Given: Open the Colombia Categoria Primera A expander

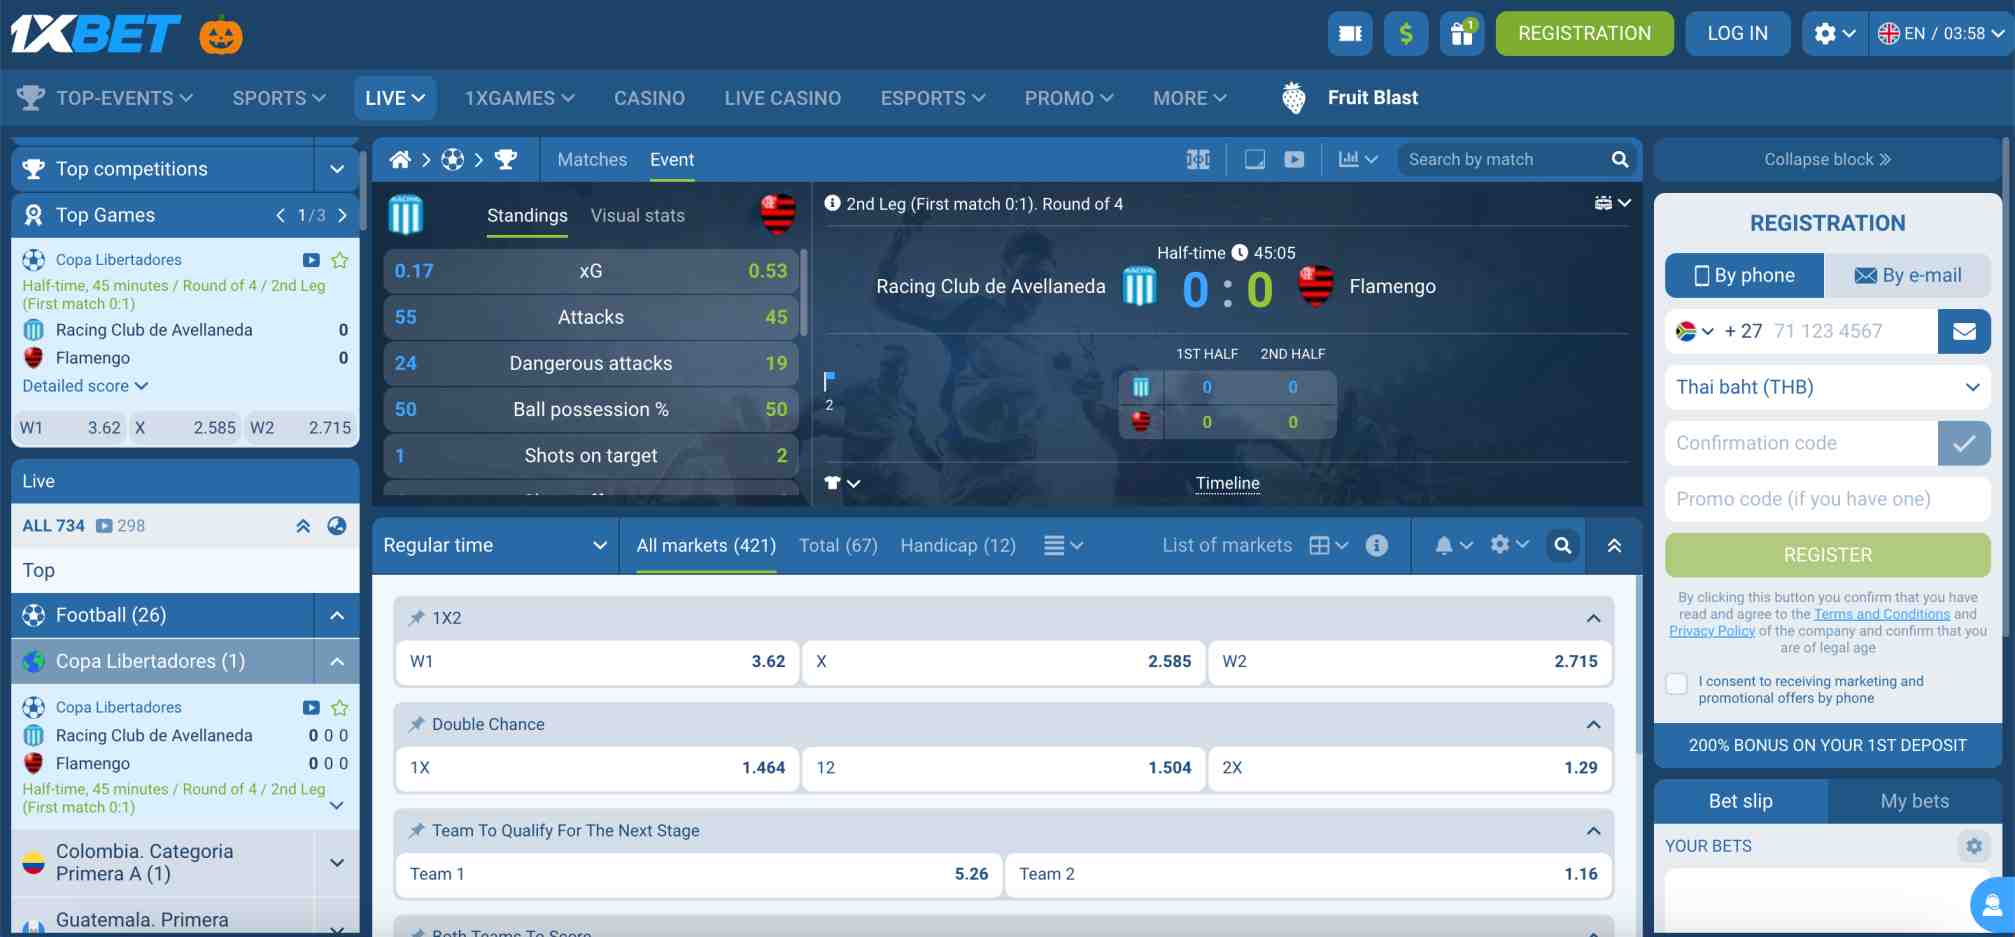Looking at the screenshot, I should point(337,862).
